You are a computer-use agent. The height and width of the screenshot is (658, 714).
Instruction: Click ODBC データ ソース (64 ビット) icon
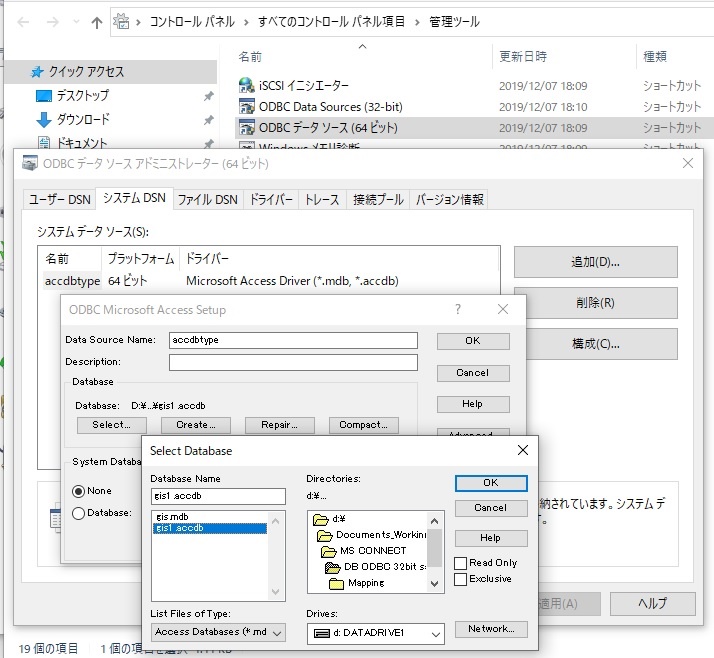pos(246,127)
